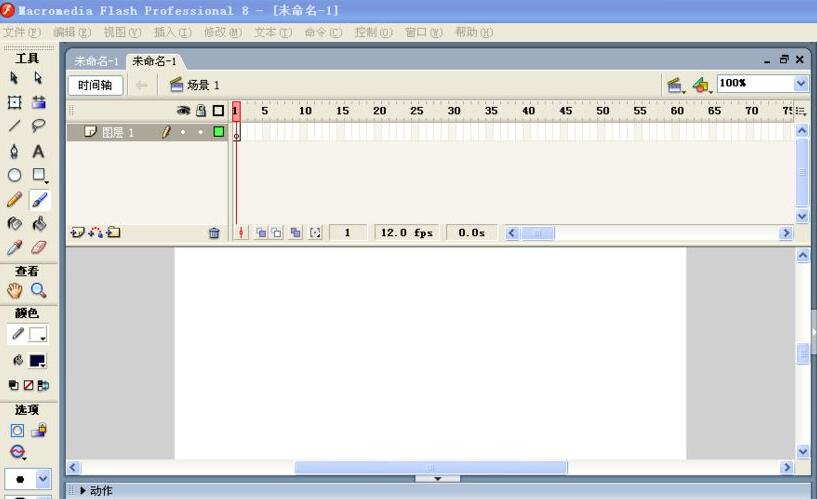This screenshot has height=499, width=817.
Task: Select the Text tool
Action: (x=38, y=151)
